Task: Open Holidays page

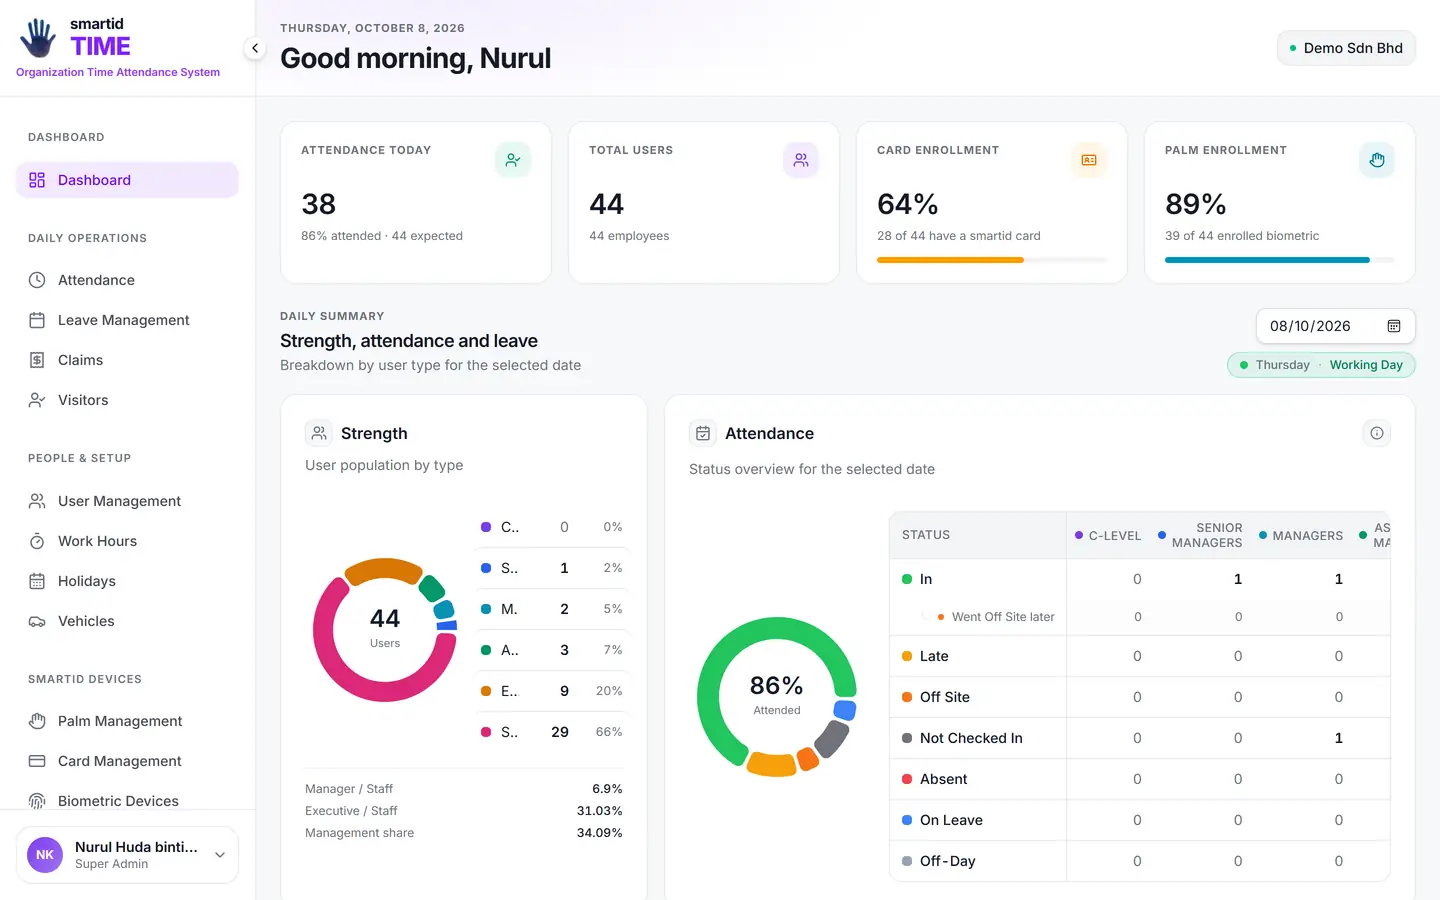Action: (127, 581)
